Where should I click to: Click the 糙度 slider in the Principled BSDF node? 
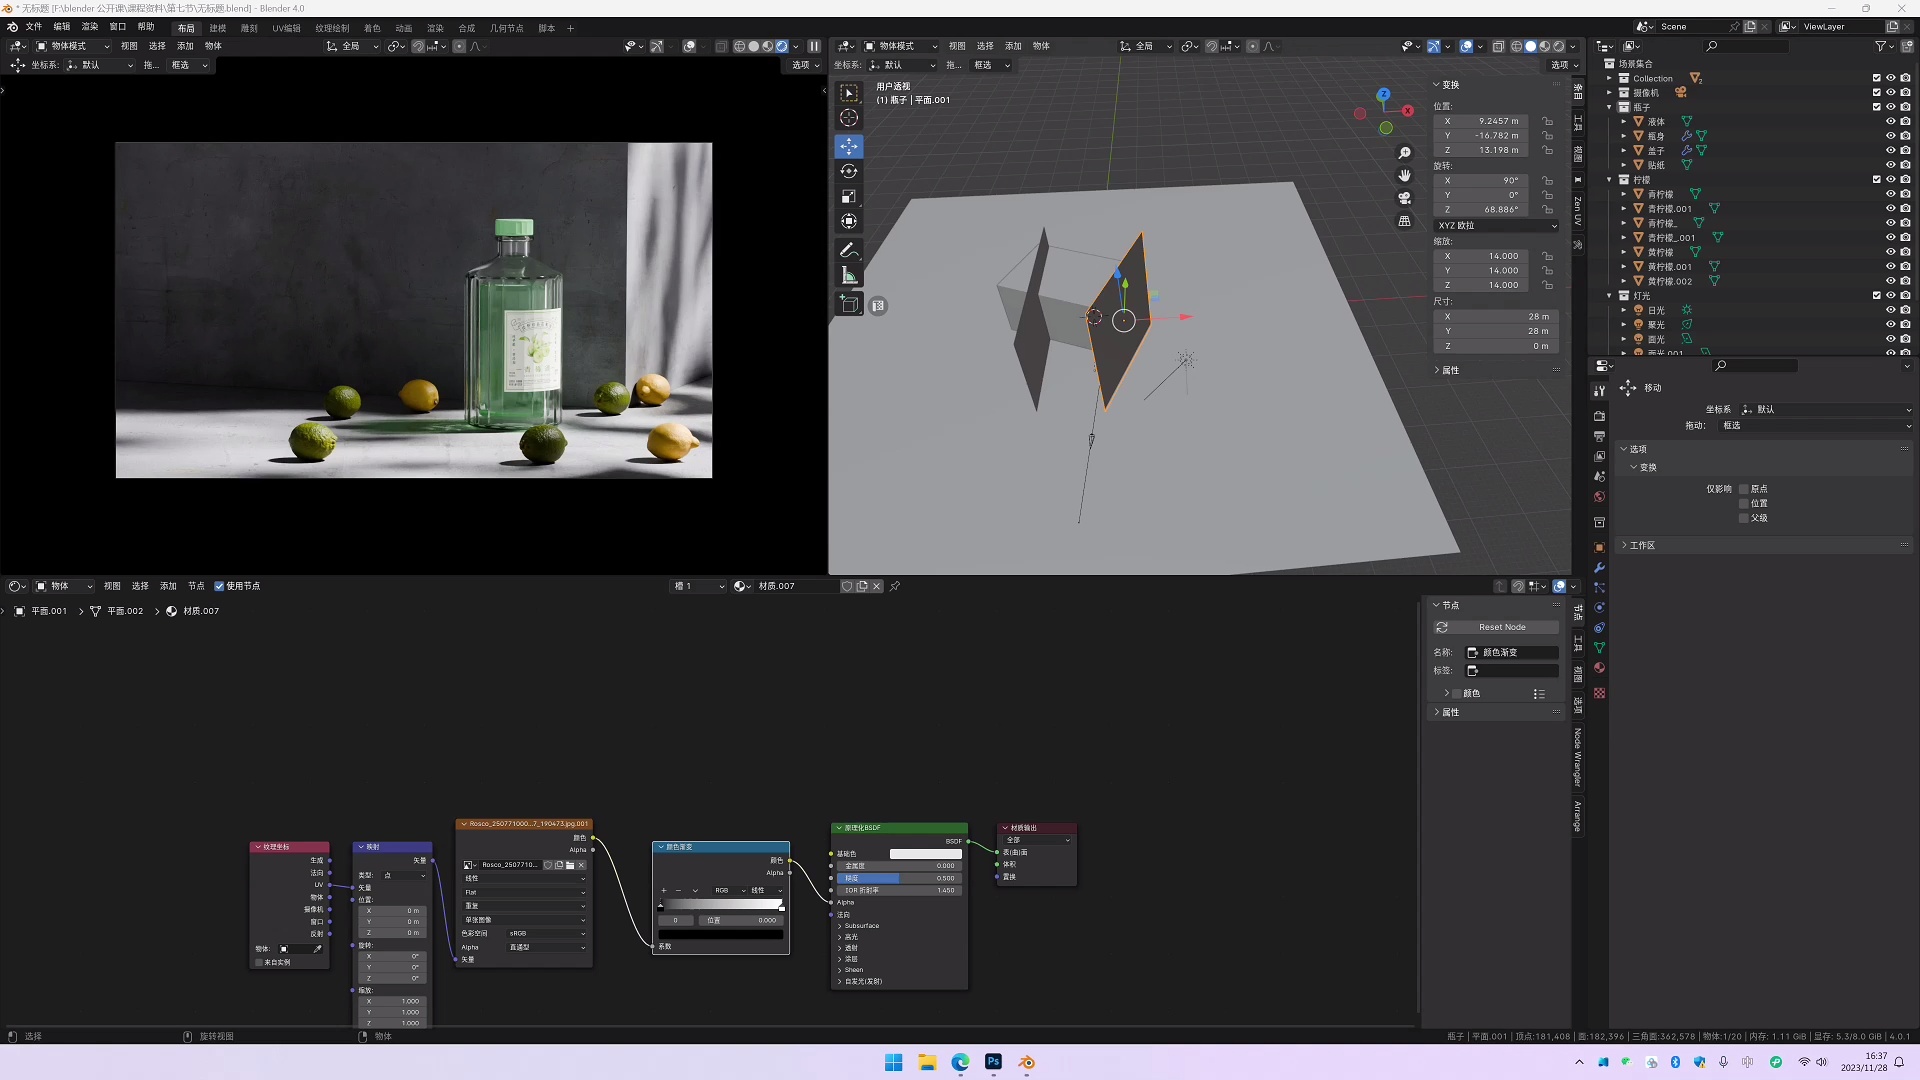pyautogui.click(x=898, y=878)
